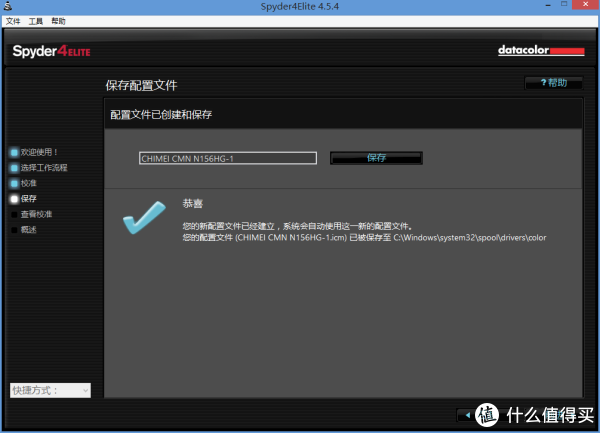This screenshot has width=600, height=433.
Task: Maximize the Spyder4Elite window
Action: 564,4
